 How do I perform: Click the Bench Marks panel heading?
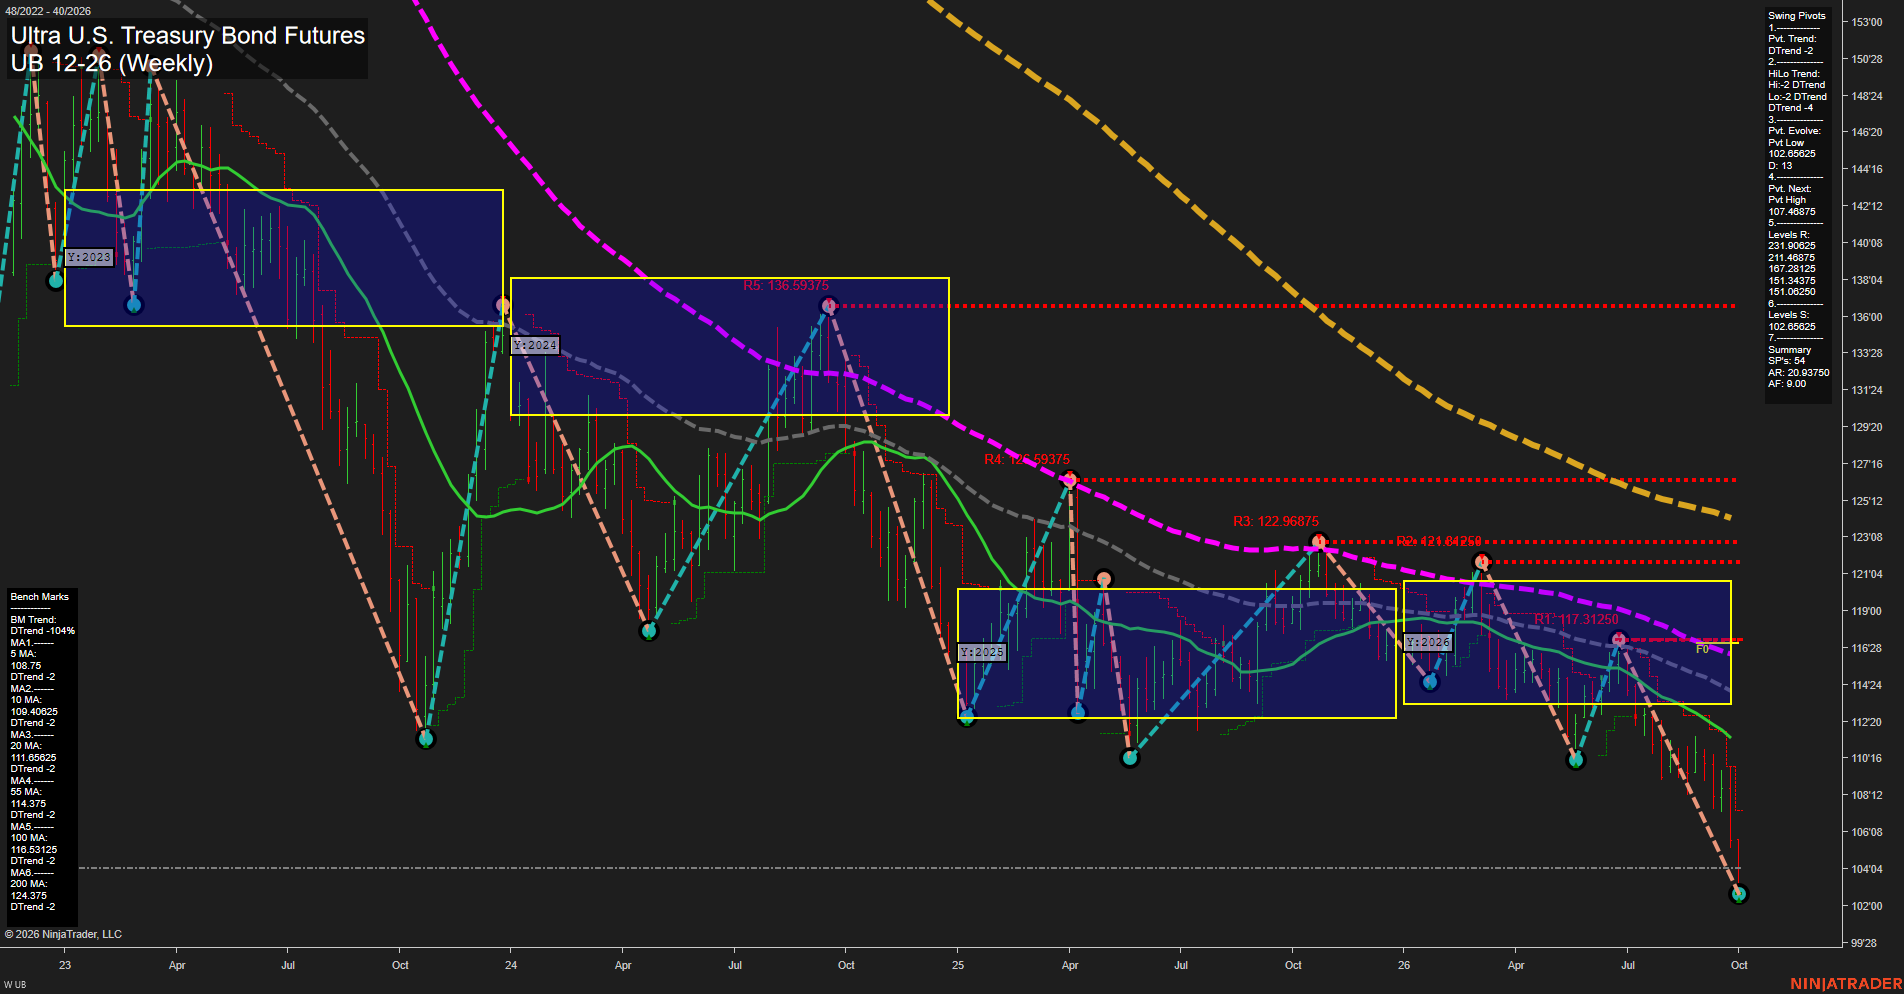40,597
